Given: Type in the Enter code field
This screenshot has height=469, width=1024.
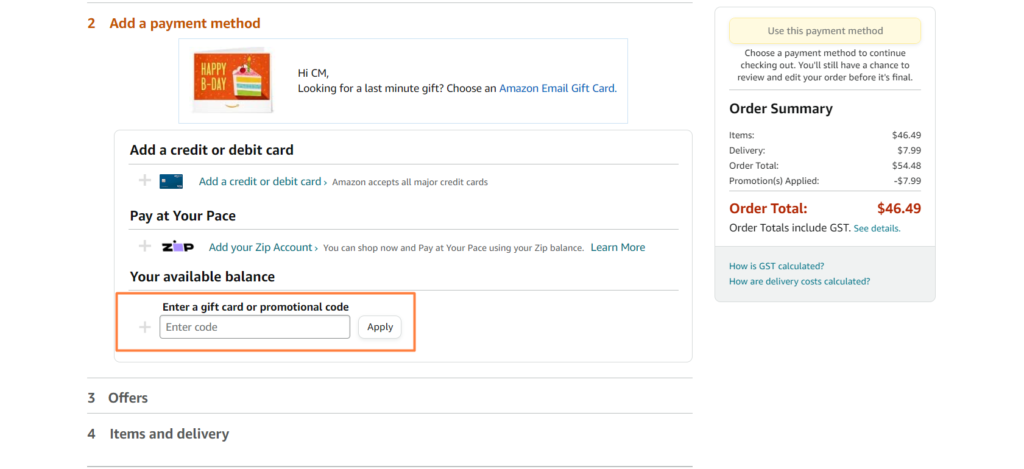Looking at the screenshot, I should 255,327.
